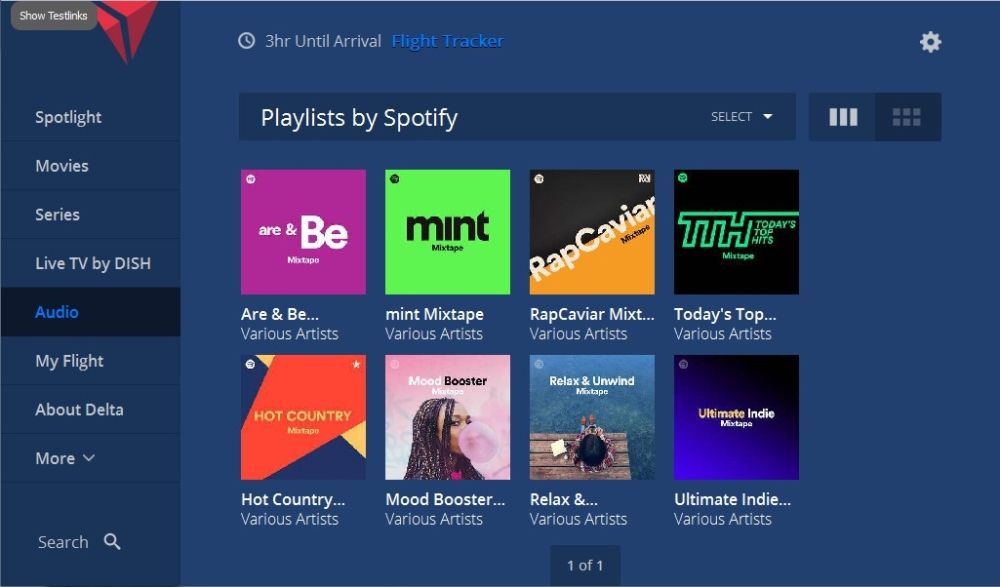Open the Live TV by DISH section
This screenshot has width=1000, height=587.
coord(93,263)
